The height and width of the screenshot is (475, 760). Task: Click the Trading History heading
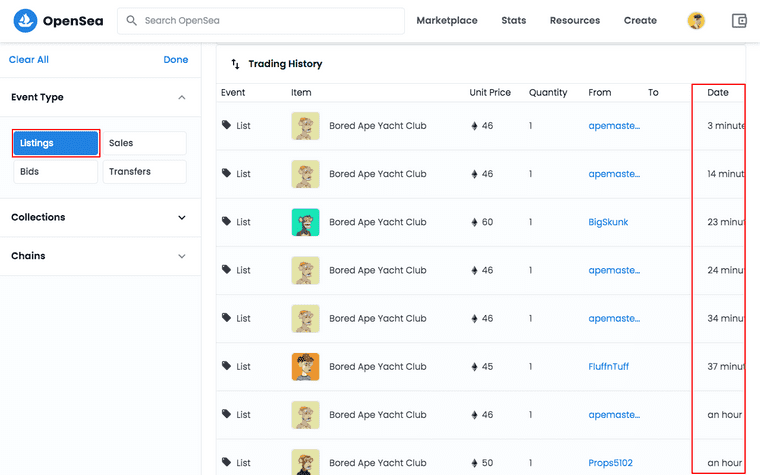coord(285,64)
